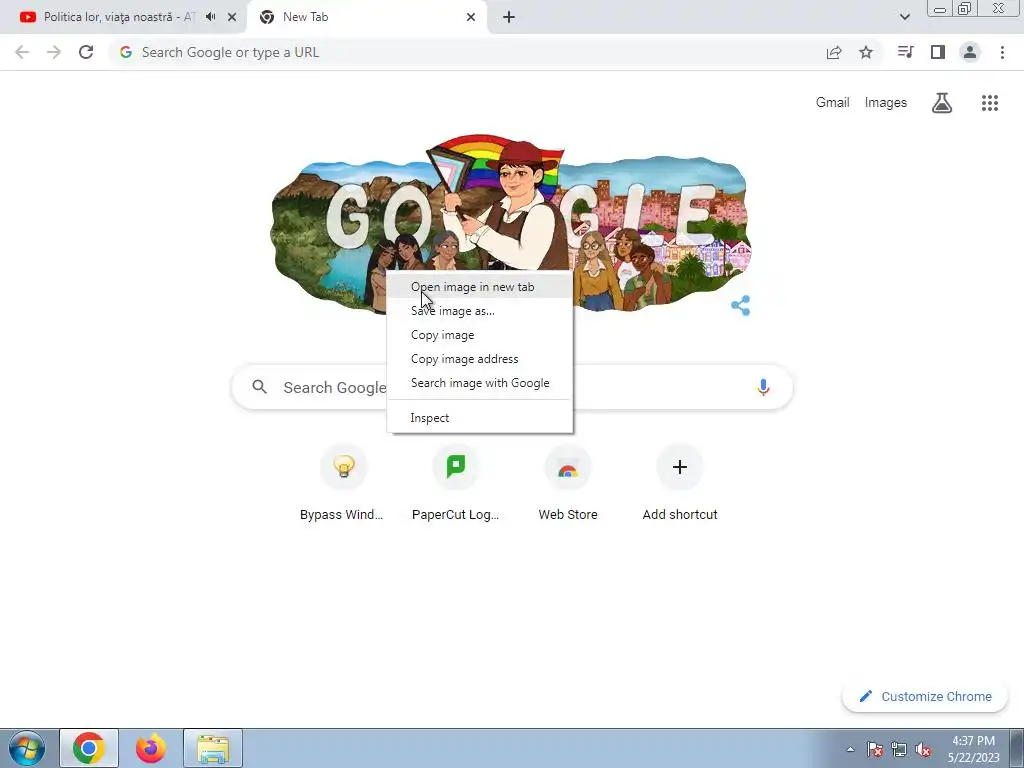Open a new tab with plus button
This screenshot has width=1024, height=768.
click(x=509, y=17)
